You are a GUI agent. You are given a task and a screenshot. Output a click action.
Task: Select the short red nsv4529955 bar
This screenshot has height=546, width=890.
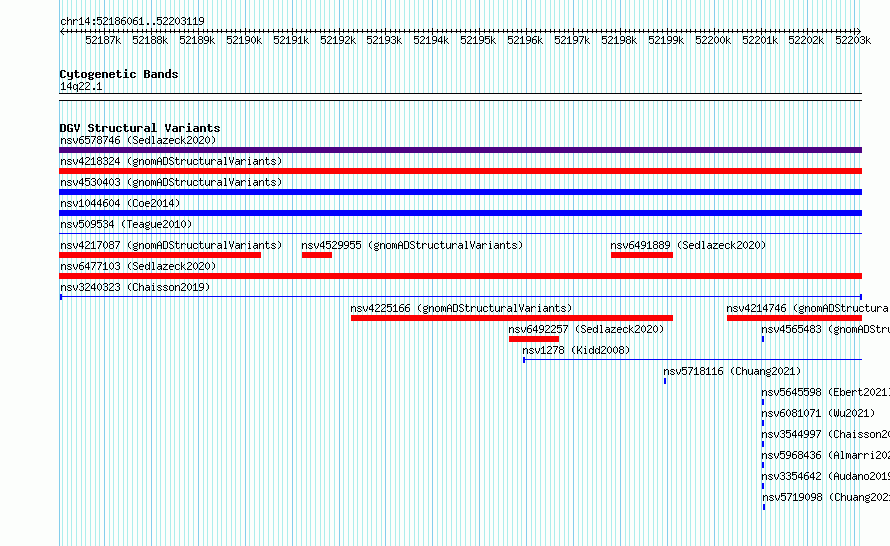(317, 255)
